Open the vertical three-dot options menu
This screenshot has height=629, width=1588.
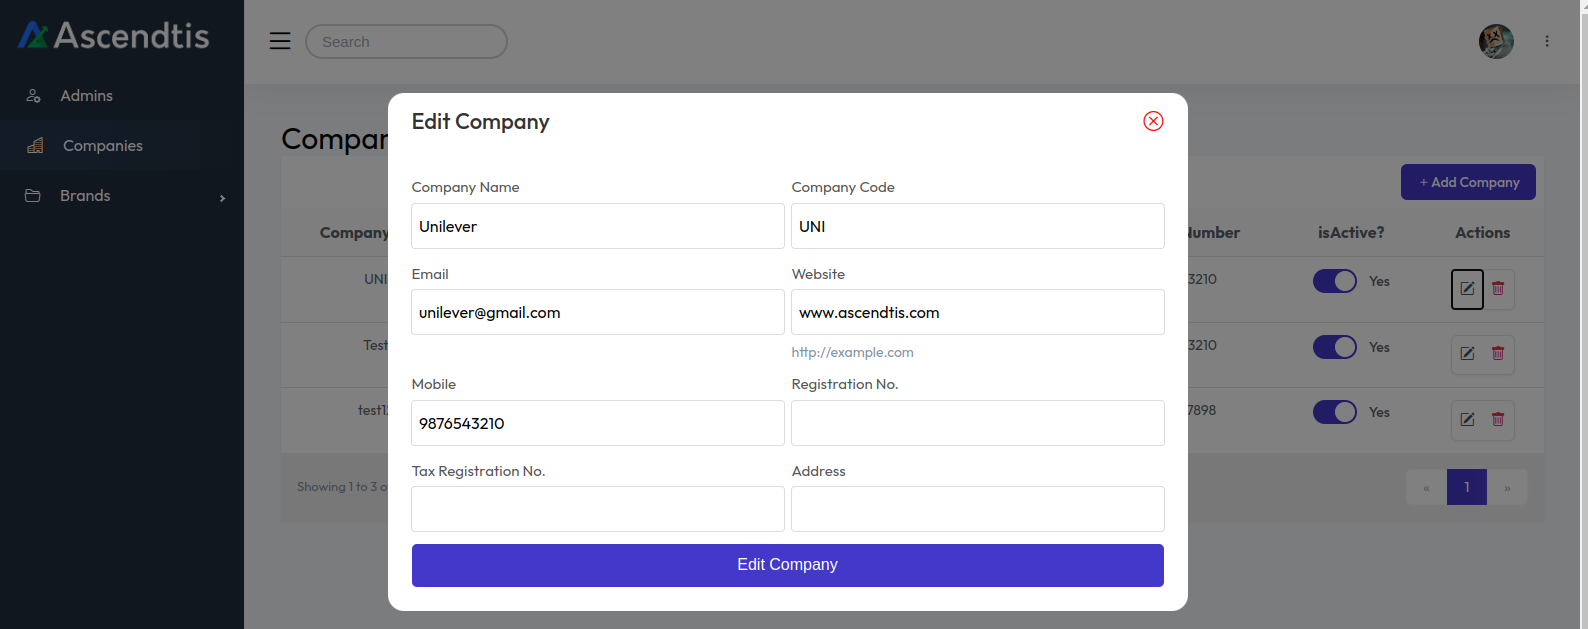pyautogui.click(x=1547, y=41)
